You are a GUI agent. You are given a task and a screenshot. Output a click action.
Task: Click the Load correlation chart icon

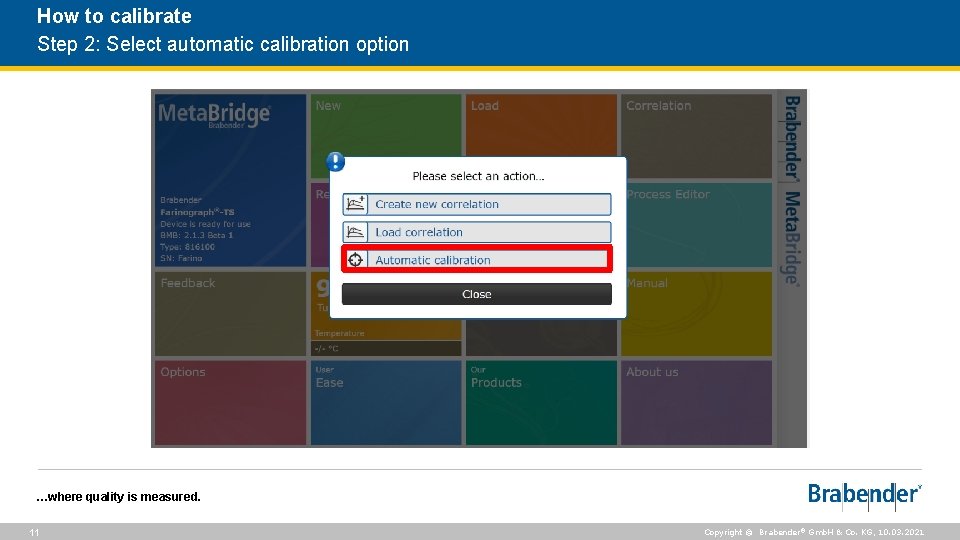point(355,232)
